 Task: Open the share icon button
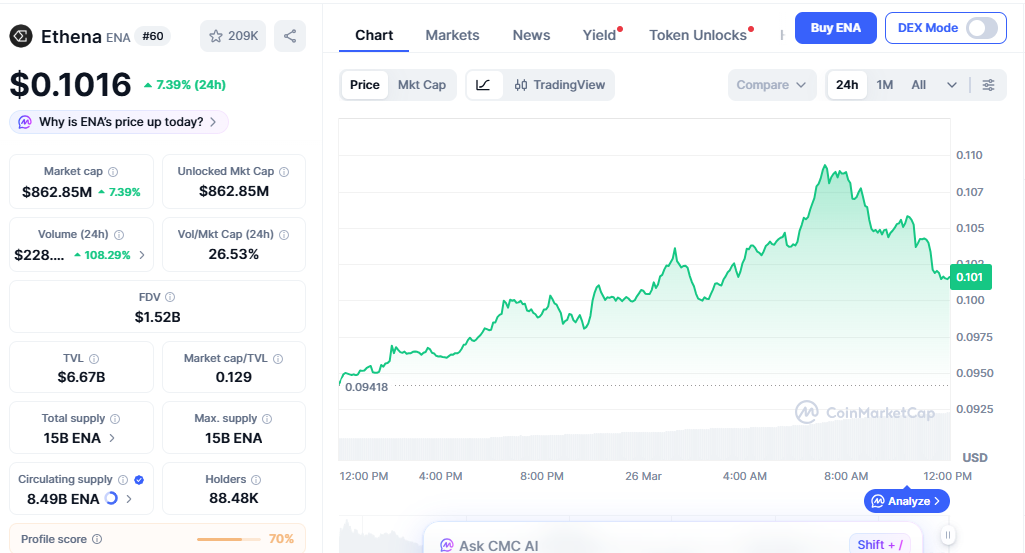[x=290, y=36]
